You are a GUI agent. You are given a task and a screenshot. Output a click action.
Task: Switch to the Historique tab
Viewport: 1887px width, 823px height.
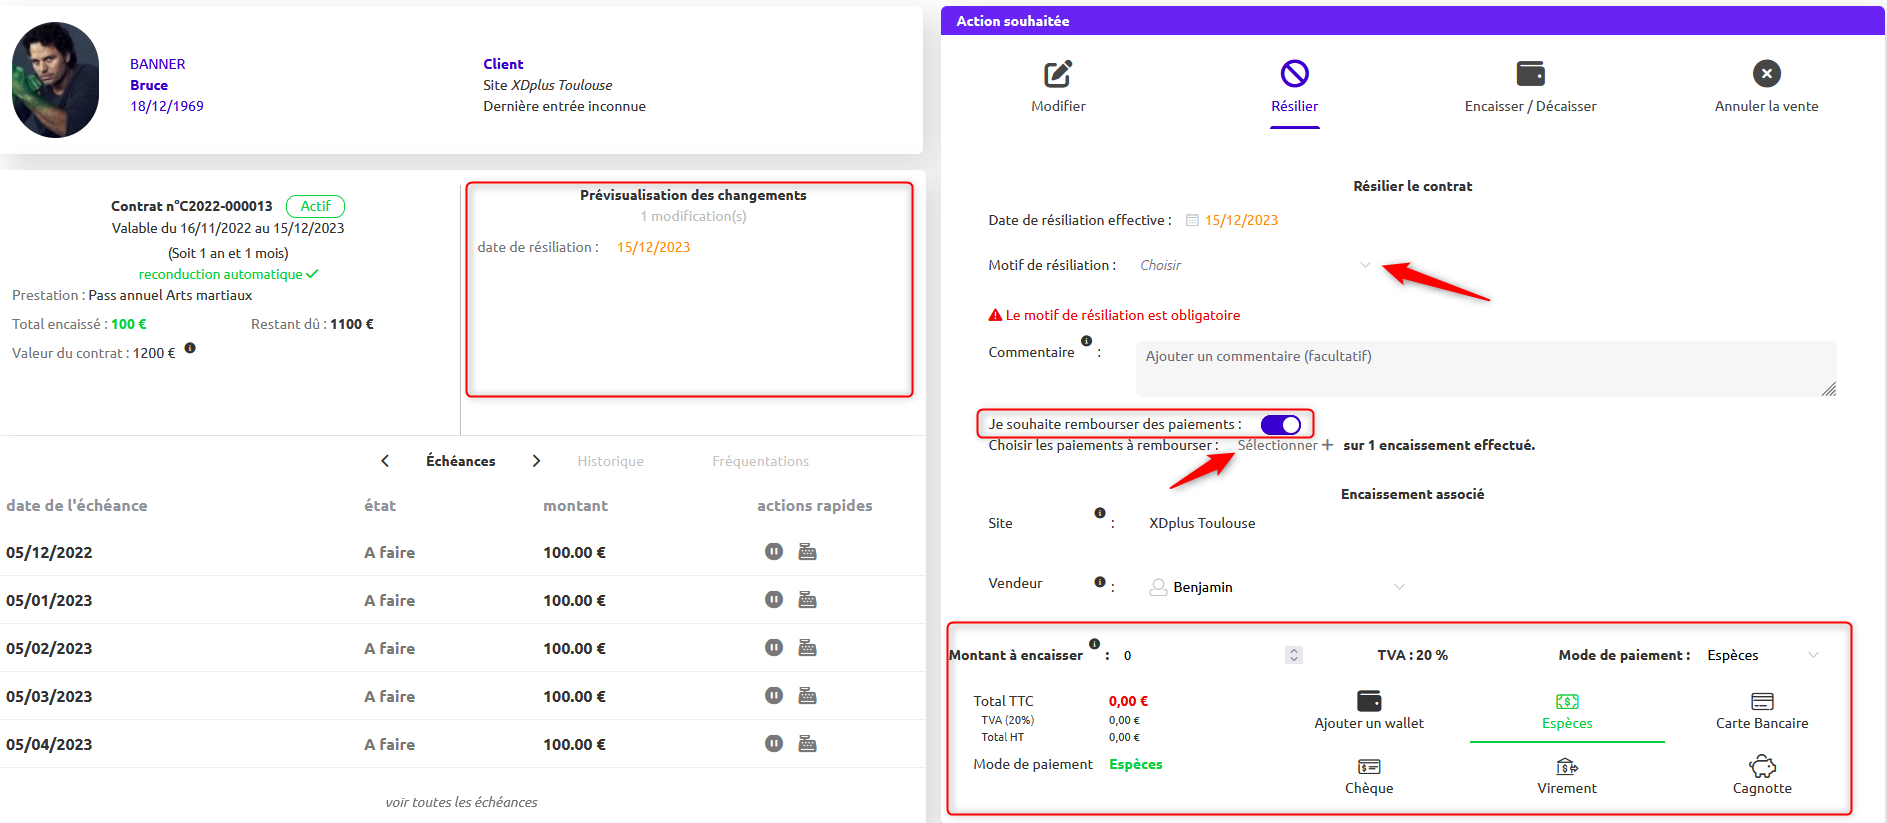pos(610,461)
